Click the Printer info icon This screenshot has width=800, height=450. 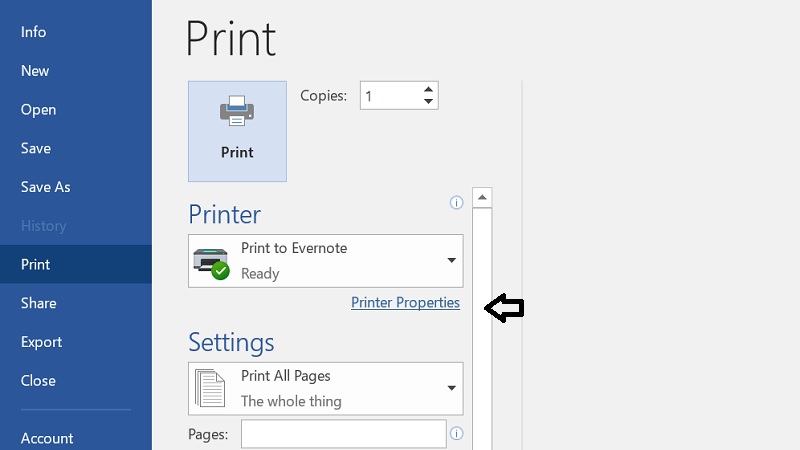coord(457,203)
